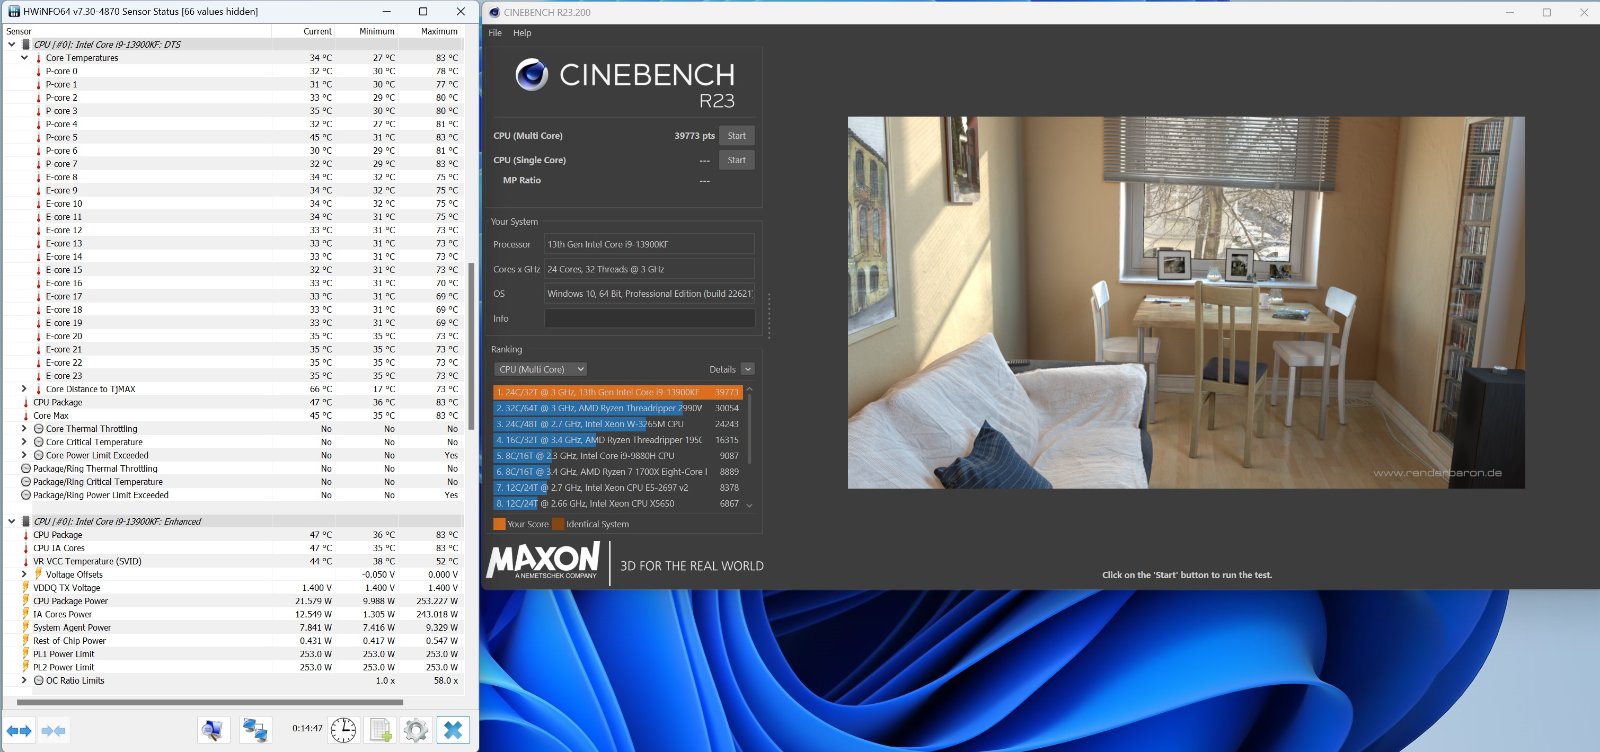Expand Core Power Limit Exceeded

tap(24, 455)
